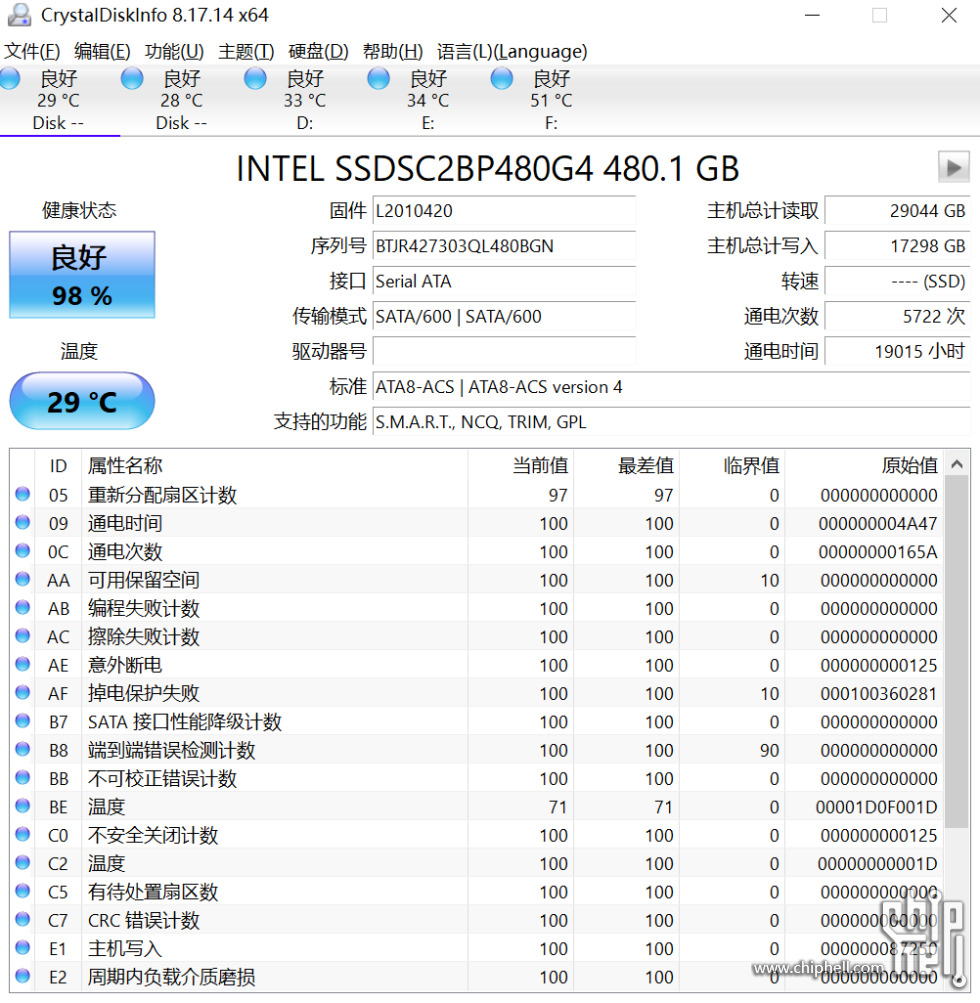This screenshot has width=980, height=1003.
Task: Click the drive title INTEL SSDSC2BP480G4 480.1 GB
Action: (487, 169)
